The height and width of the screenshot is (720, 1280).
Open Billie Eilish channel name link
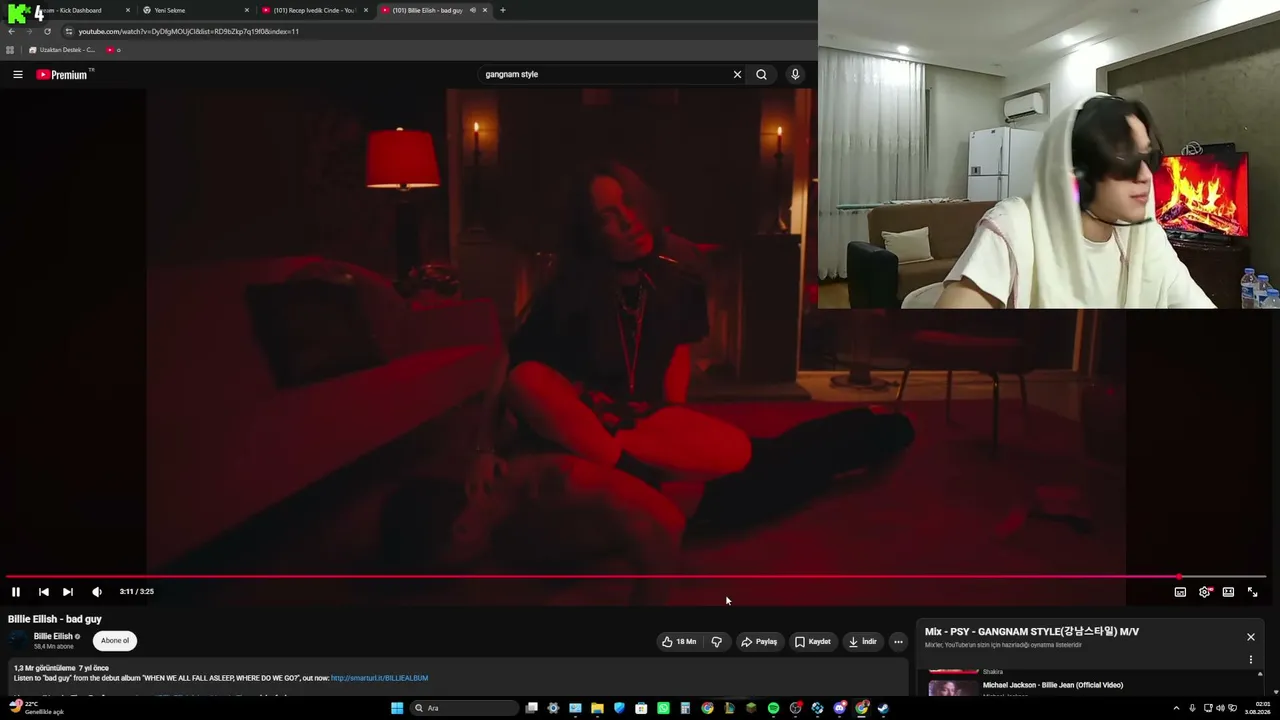(x=53, y=636)
